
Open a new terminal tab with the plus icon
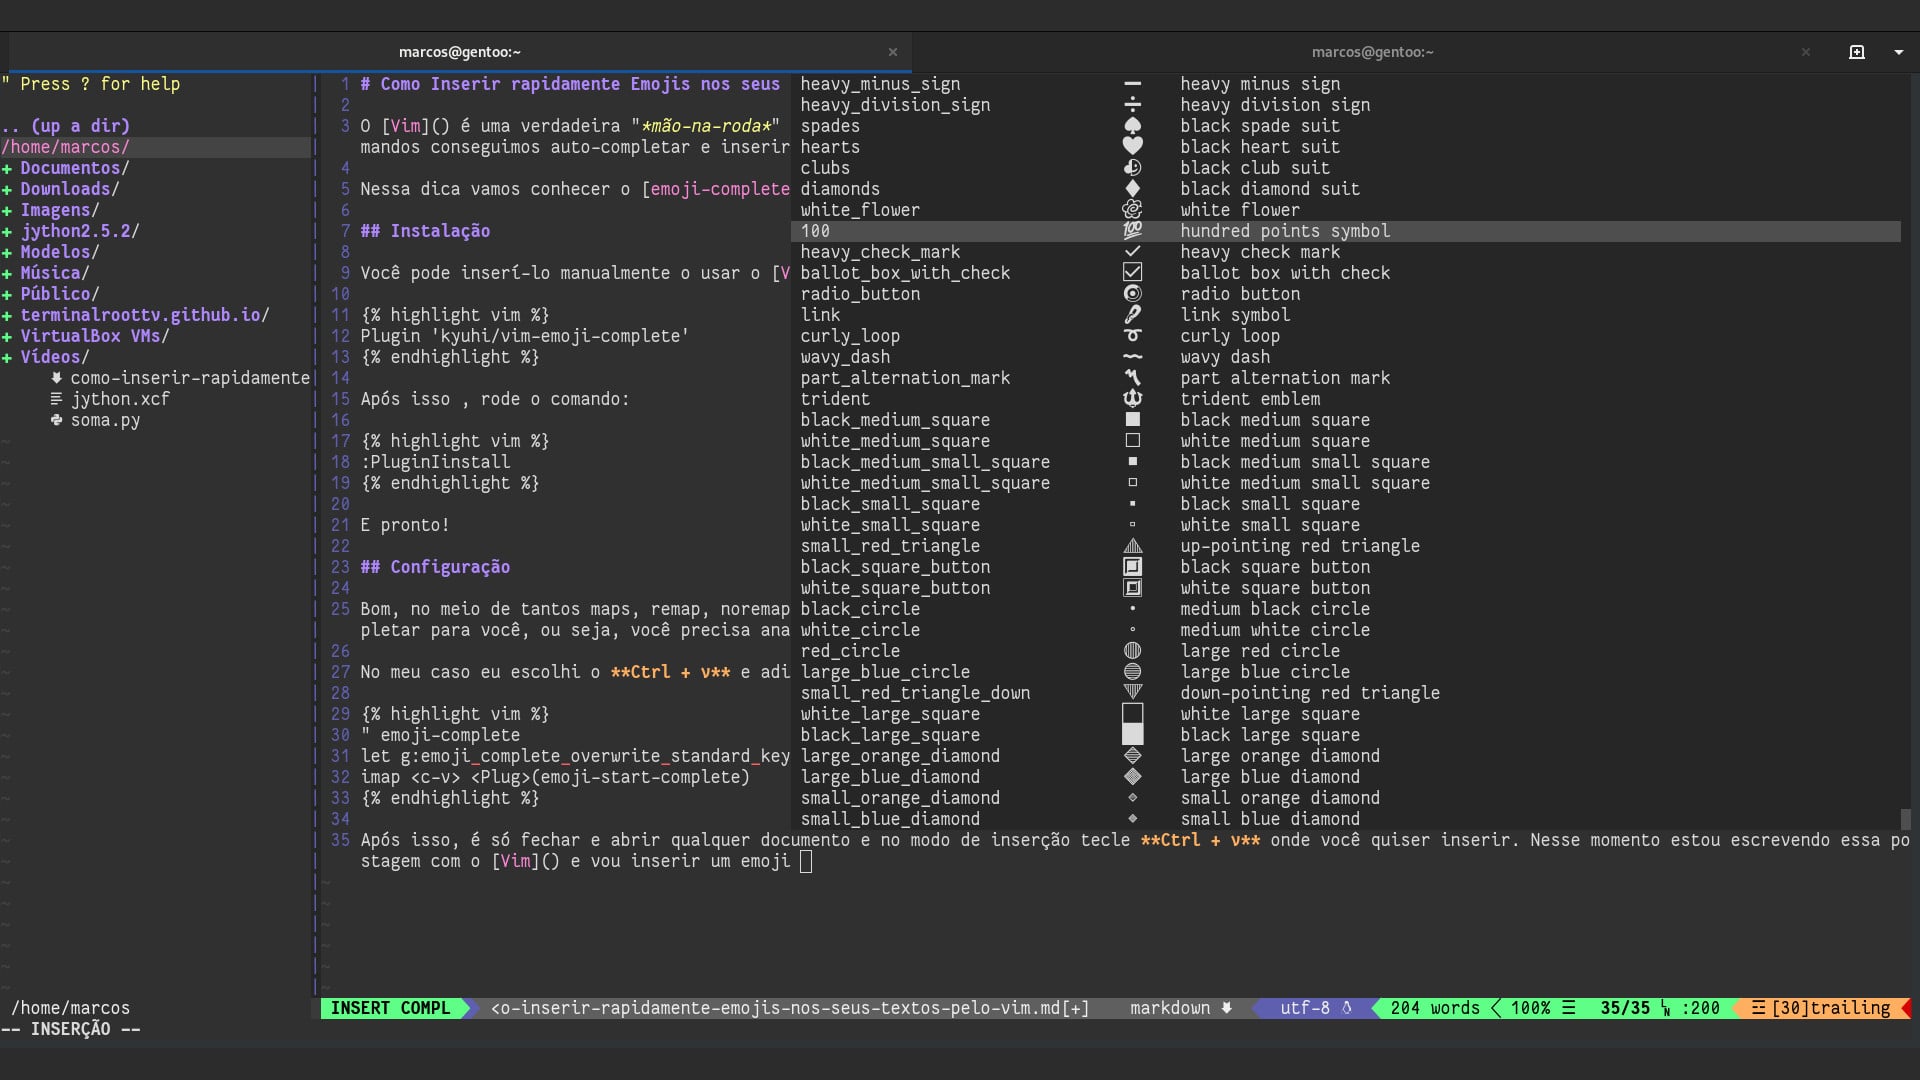(x=1858, y=52)
